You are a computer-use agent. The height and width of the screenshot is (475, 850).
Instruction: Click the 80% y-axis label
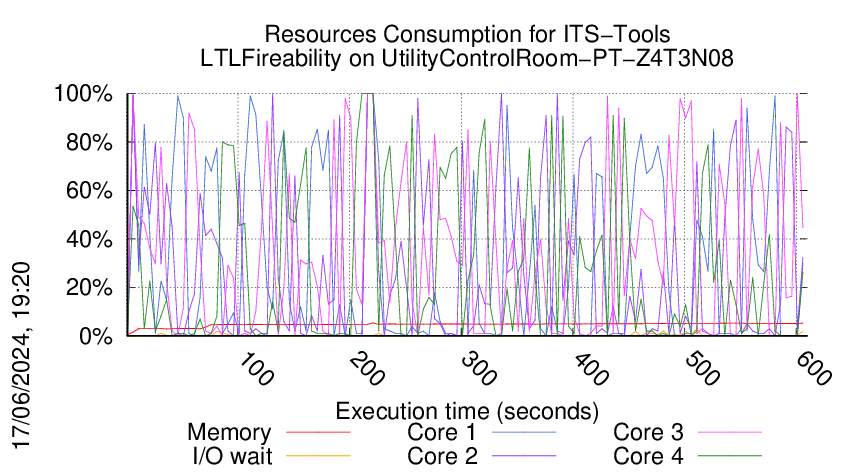coord(89,143)
